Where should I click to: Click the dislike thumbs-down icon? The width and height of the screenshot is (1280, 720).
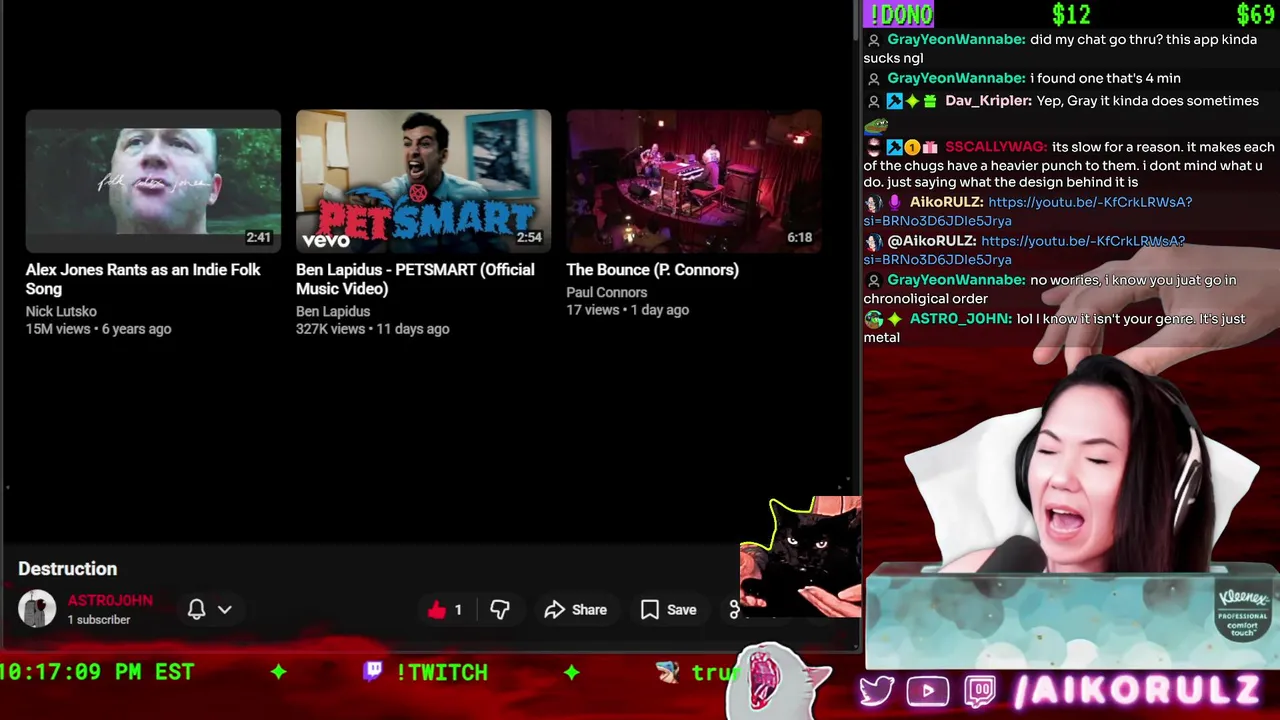click(x=500, y=610)
